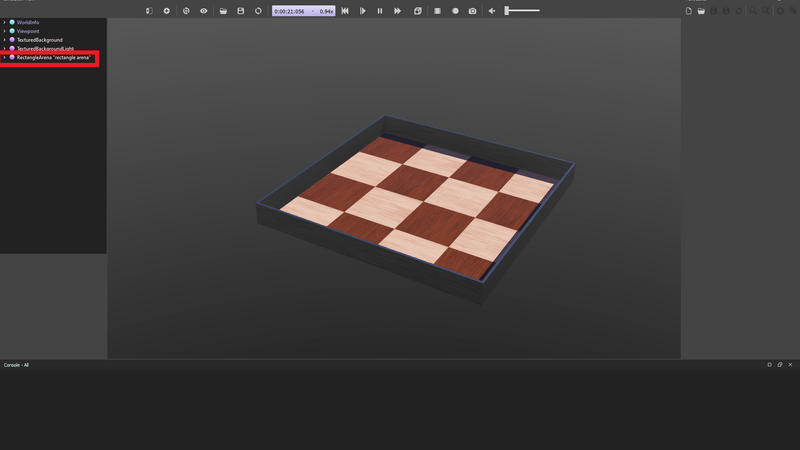Save the current world file

point(241,11)
